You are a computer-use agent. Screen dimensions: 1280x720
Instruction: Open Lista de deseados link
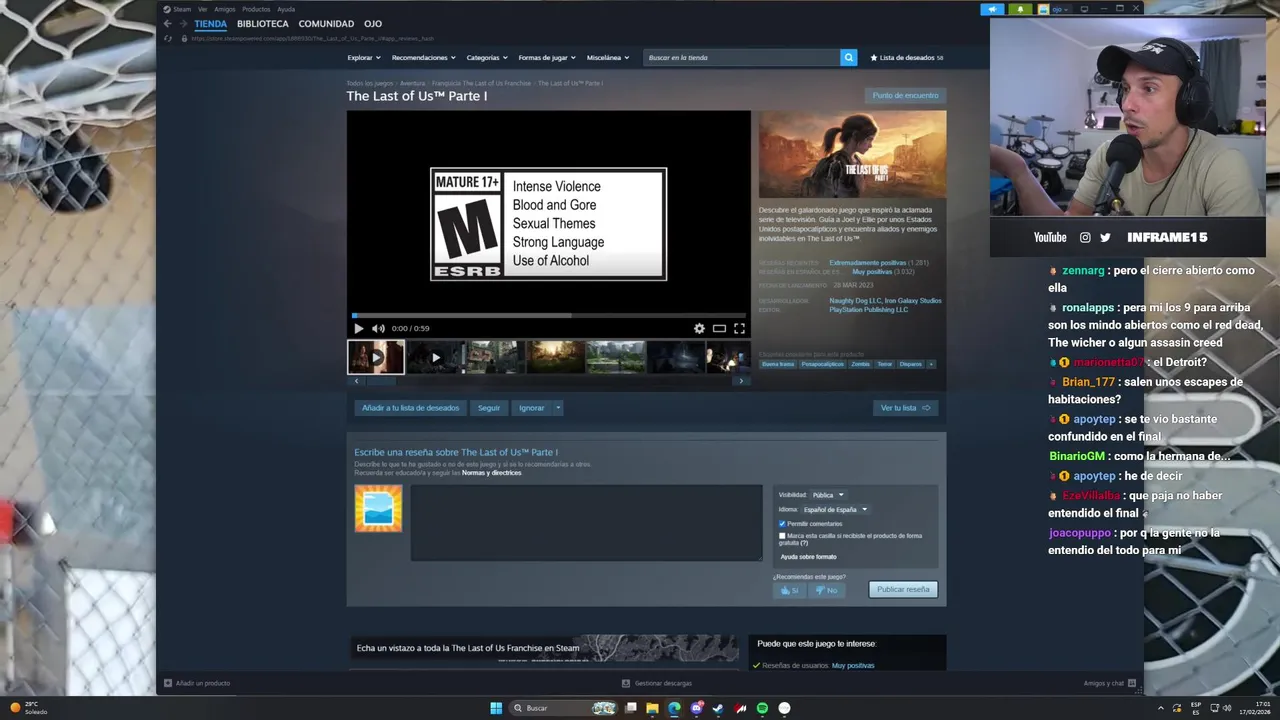tap(907, 58)
